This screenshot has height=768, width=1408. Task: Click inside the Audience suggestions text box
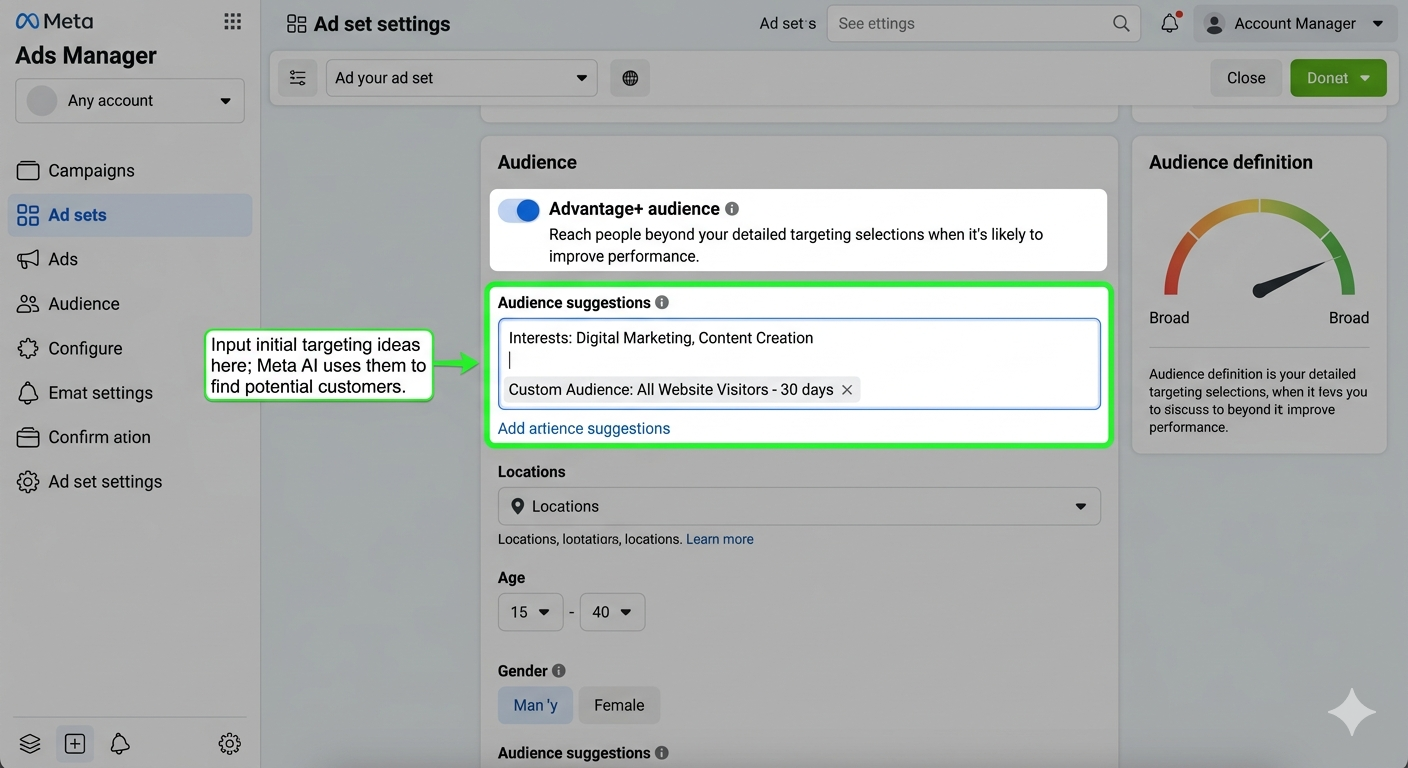pyautogui.click(x=799, y=364)
